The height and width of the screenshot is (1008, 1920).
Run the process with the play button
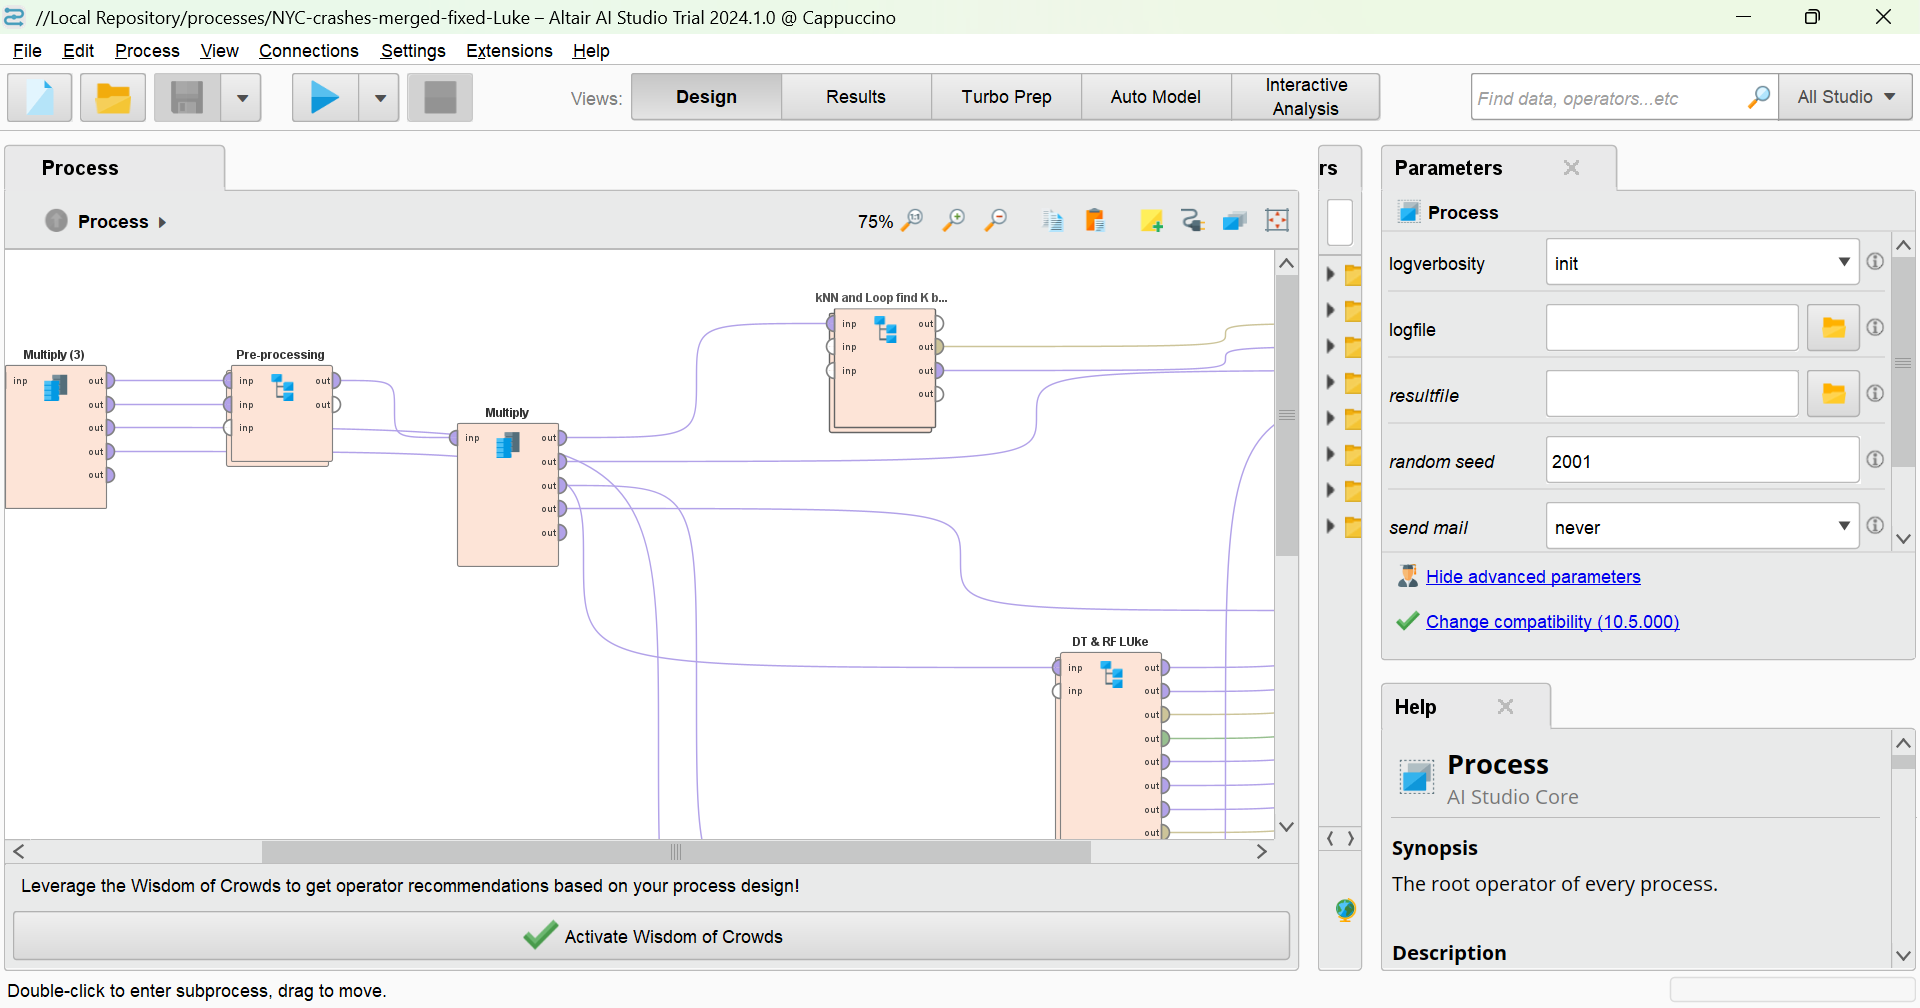[x=324, y=98]
